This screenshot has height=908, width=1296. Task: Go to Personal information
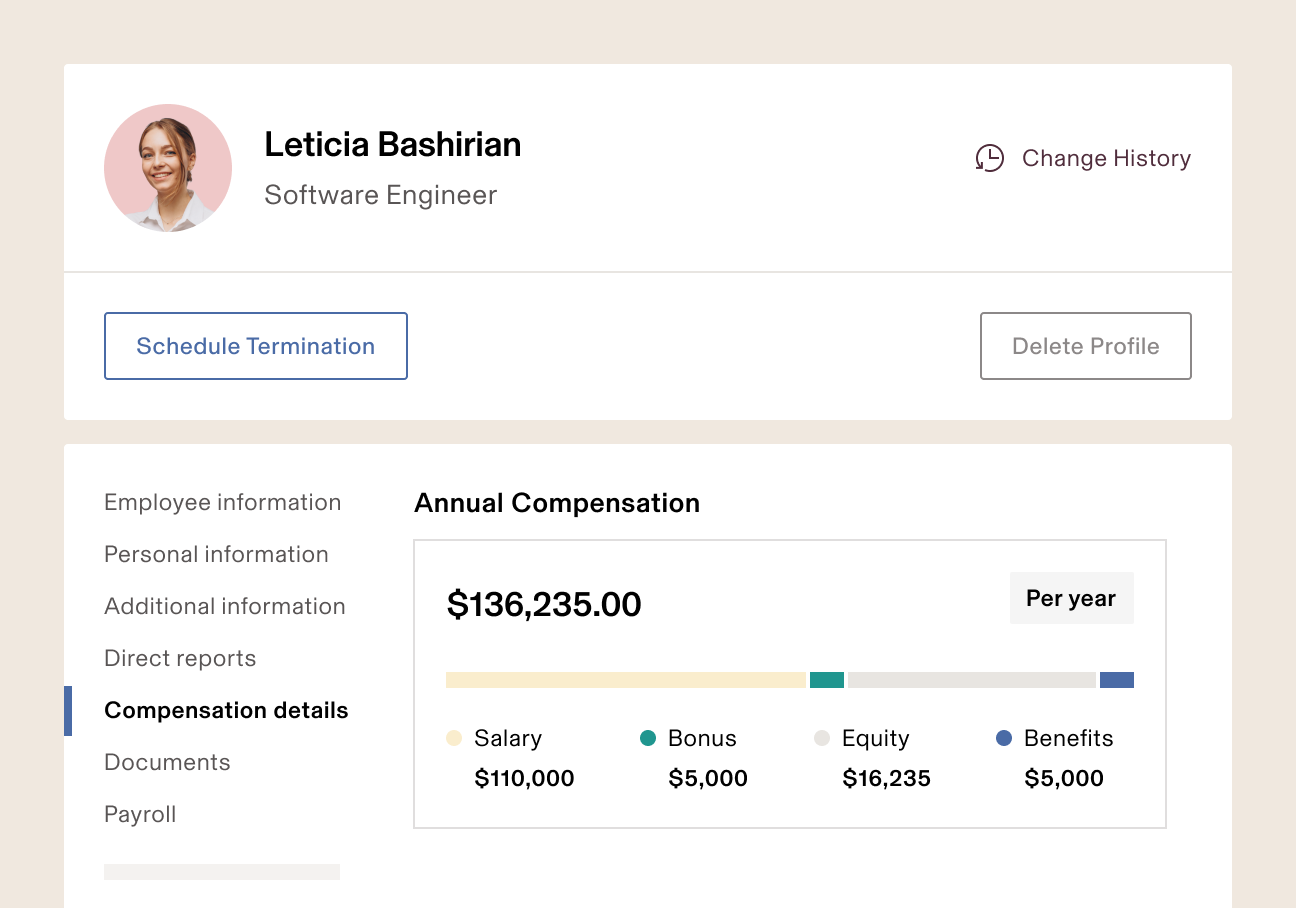pos(216,554)
